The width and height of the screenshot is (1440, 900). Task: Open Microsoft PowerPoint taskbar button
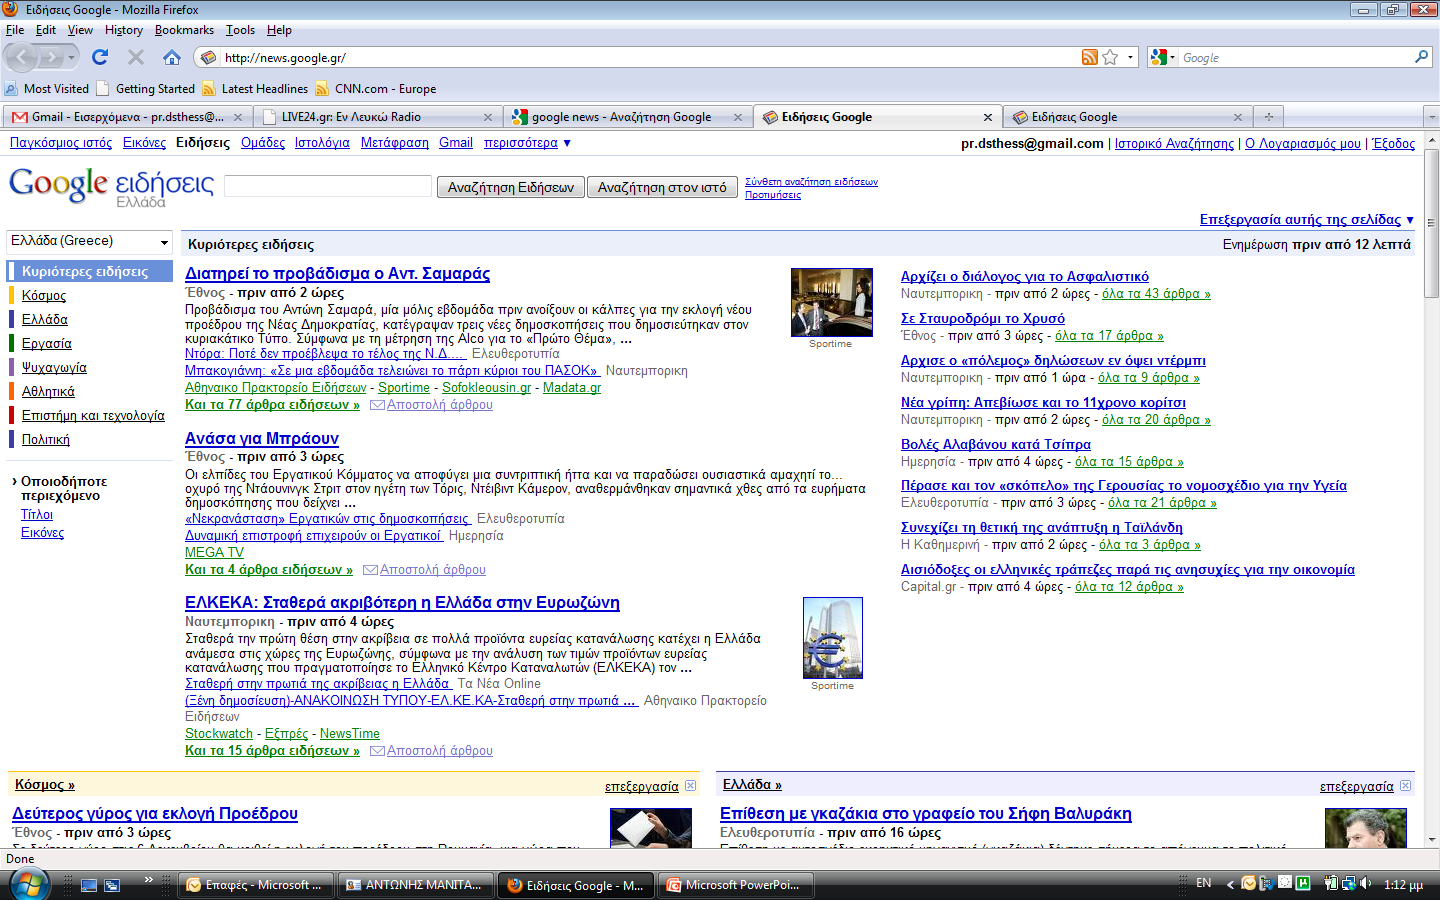pyautogui.click(x=734, y=885)
